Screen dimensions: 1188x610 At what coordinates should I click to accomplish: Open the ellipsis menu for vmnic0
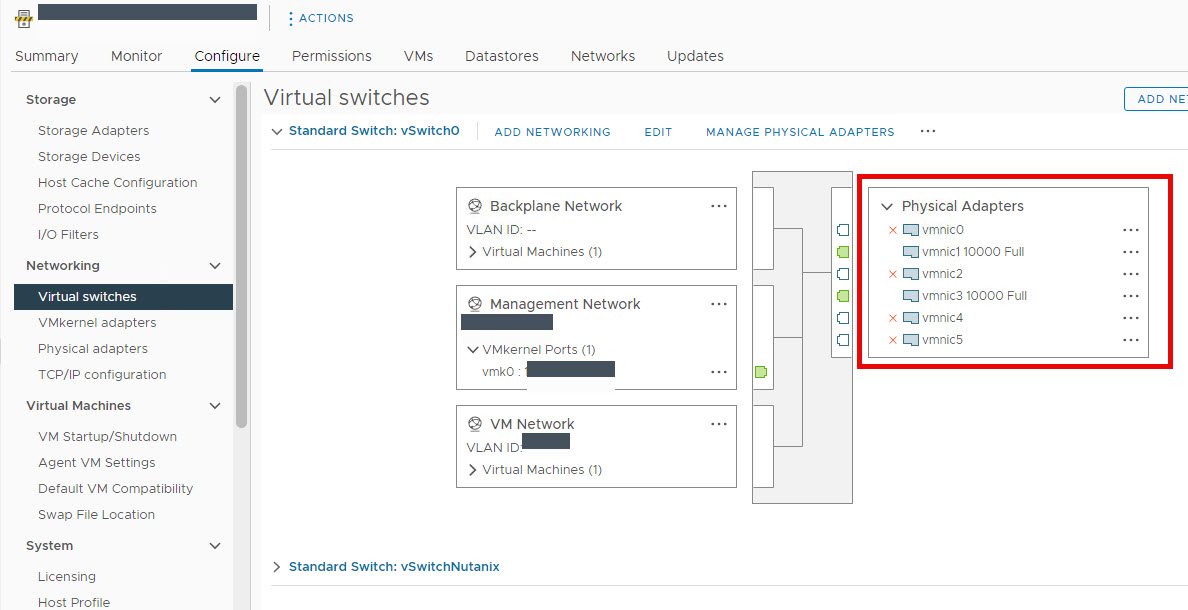pyautogui.click(x=1131, y=229)
